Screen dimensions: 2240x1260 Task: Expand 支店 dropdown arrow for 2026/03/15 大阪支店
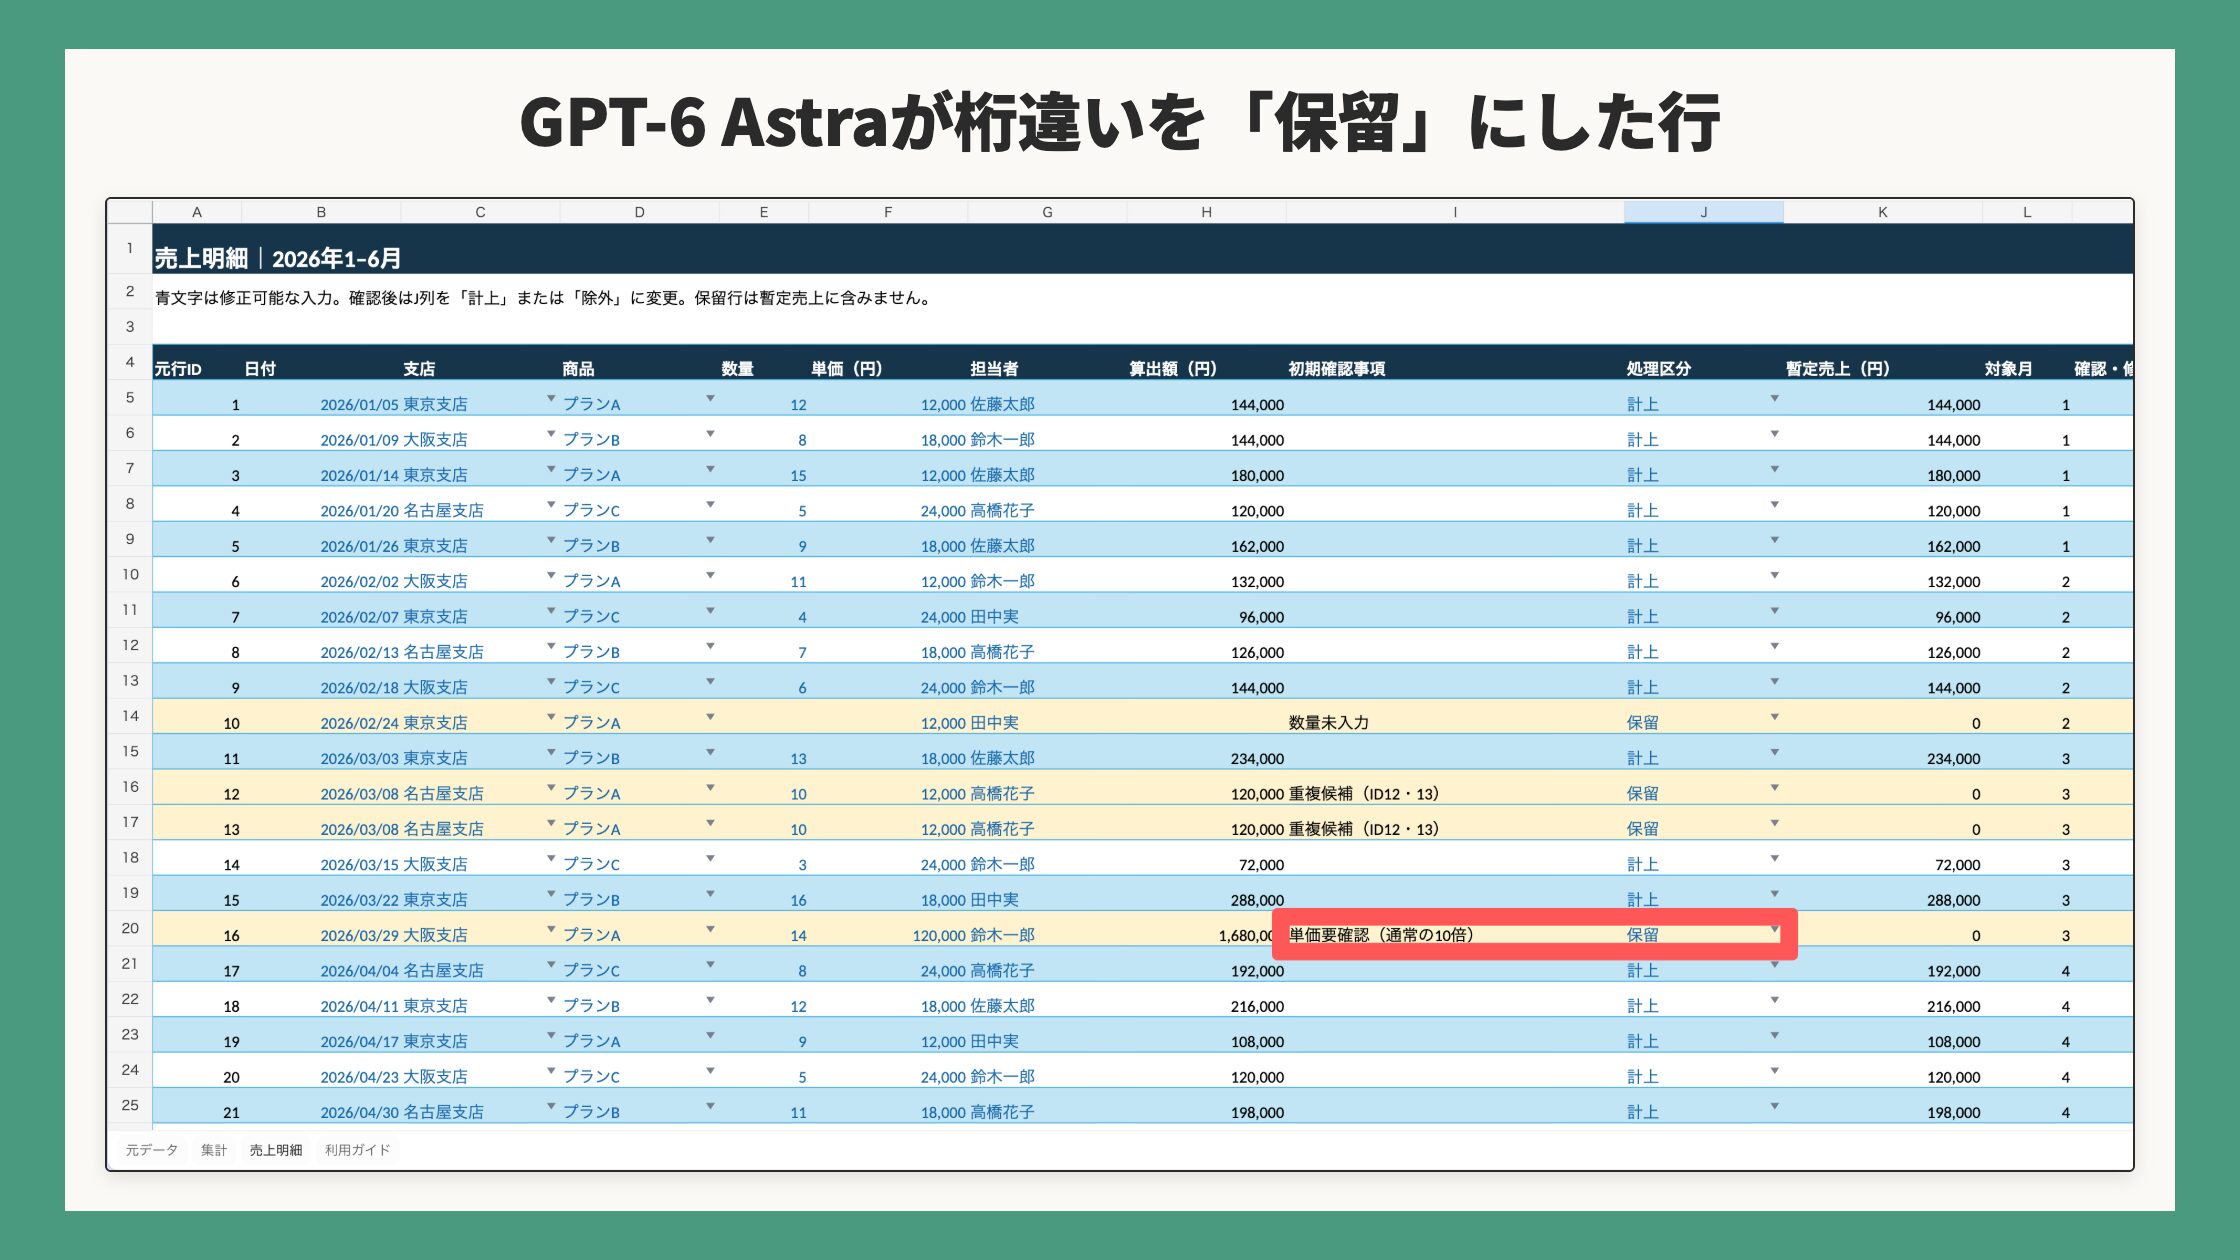click(551, 859)
